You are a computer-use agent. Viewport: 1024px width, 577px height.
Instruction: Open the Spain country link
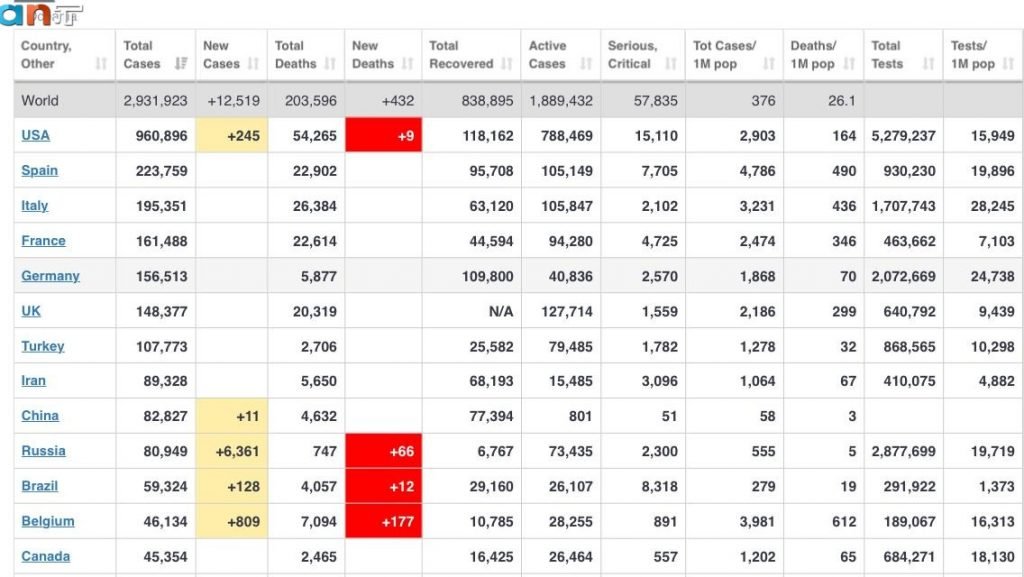click(x=39, y=170)
